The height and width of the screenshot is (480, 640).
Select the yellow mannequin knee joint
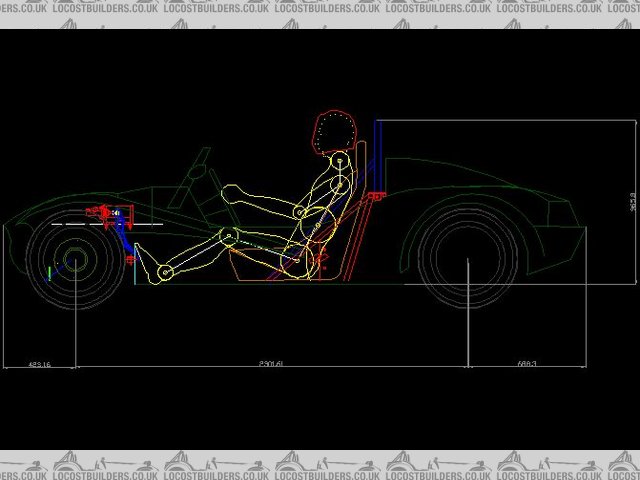(x=228, y=236)
